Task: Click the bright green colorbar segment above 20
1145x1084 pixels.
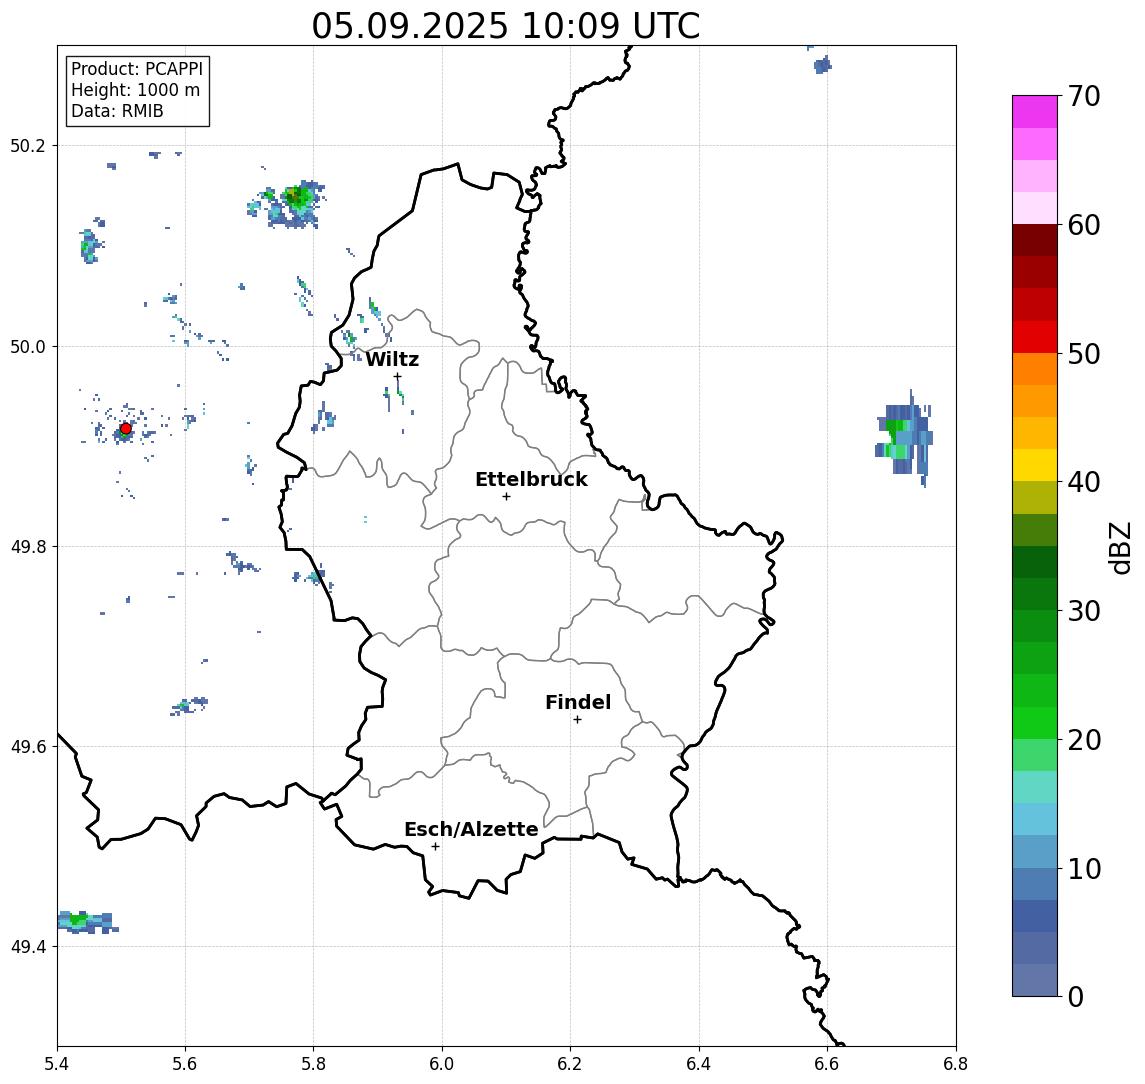Action: tap(1035, 722)
